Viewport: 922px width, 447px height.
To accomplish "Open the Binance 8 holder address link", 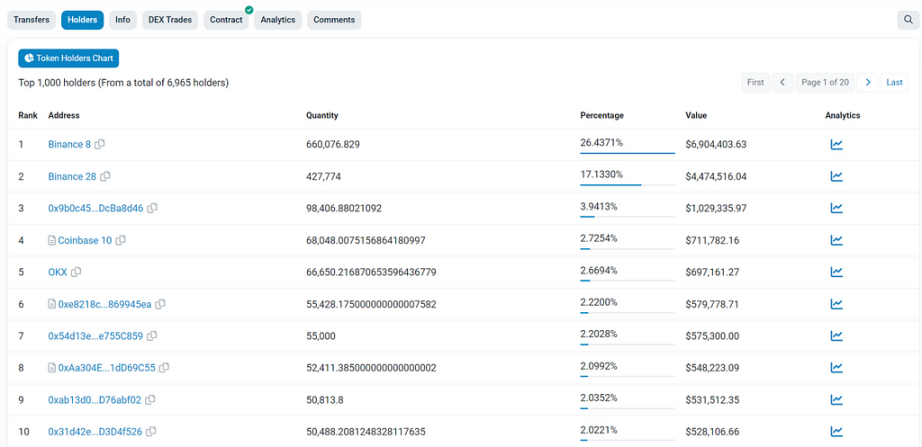I will (x=69, y=144).
